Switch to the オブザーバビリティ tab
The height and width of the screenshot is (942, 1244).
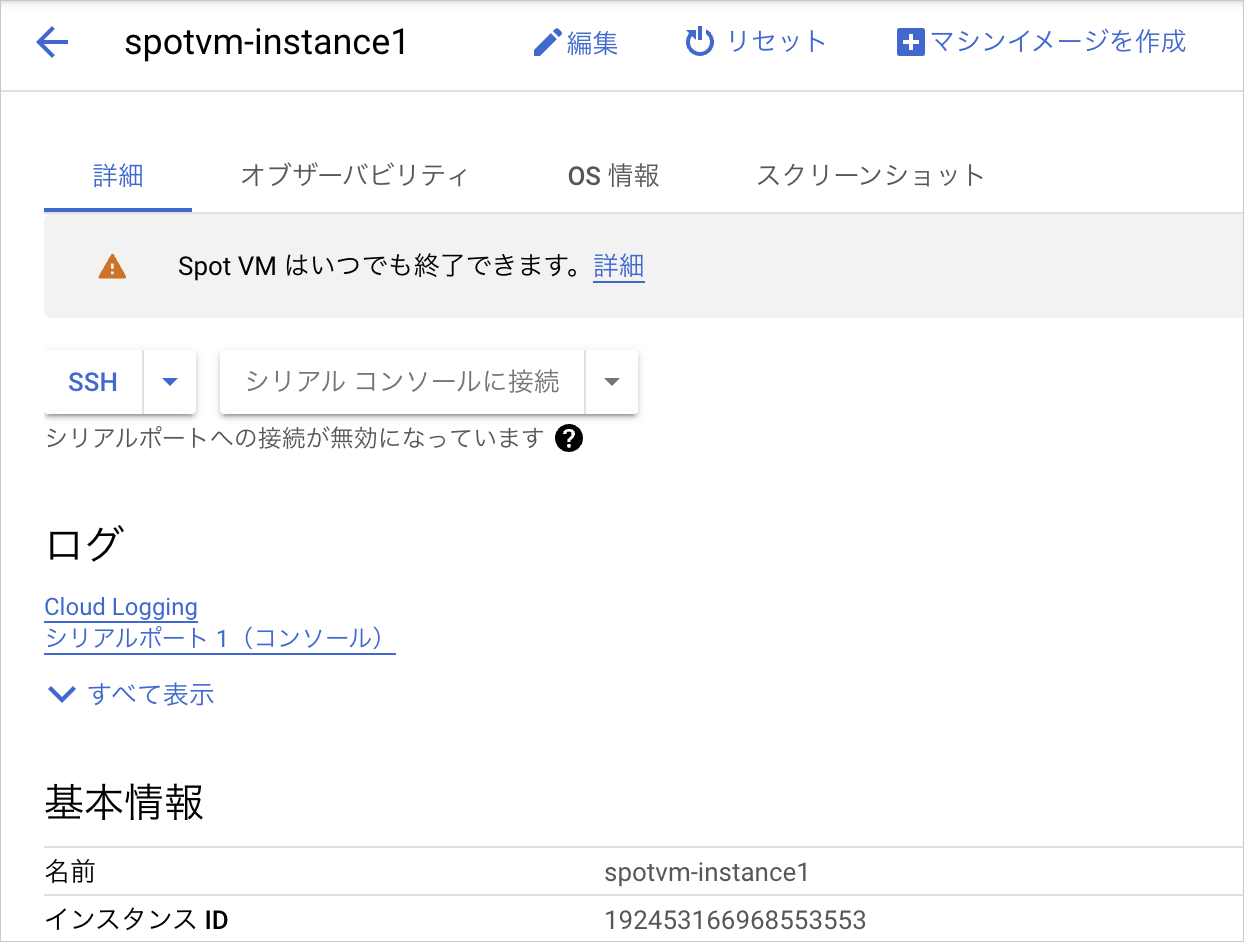click(x=354, y=175)
